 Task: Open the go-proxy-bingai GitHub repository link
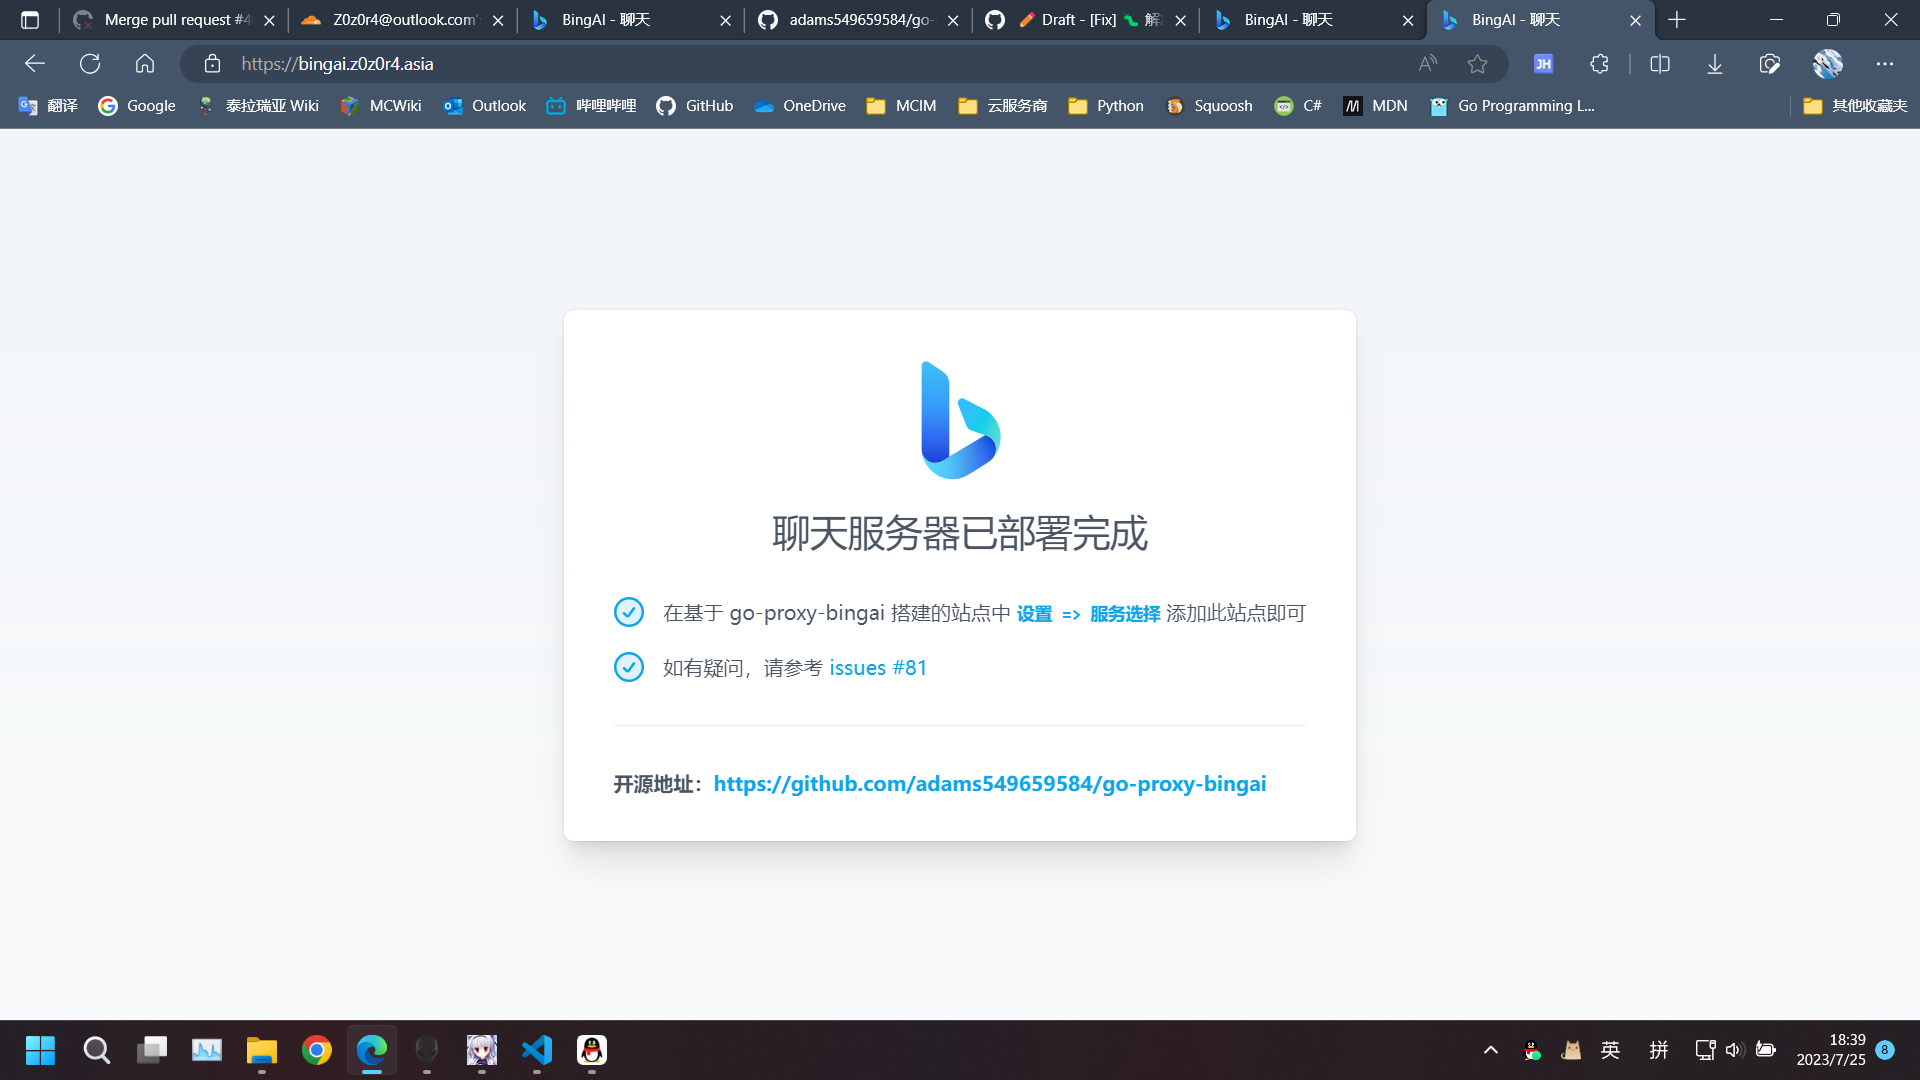tap(989, 784)
